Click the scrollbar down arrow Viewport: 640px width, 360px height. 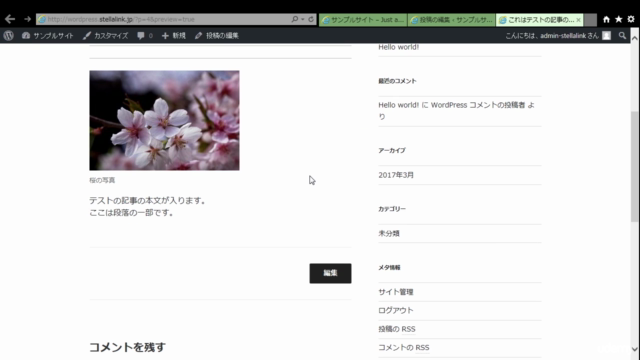tap(635, 349)
